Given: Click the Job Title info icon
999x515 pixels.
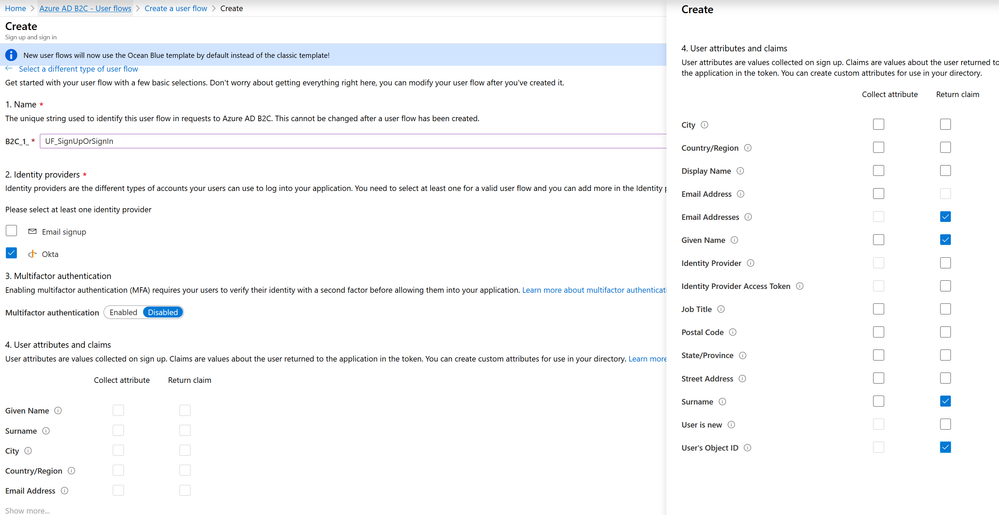Looking at the screenshot, I should (721, 309).
